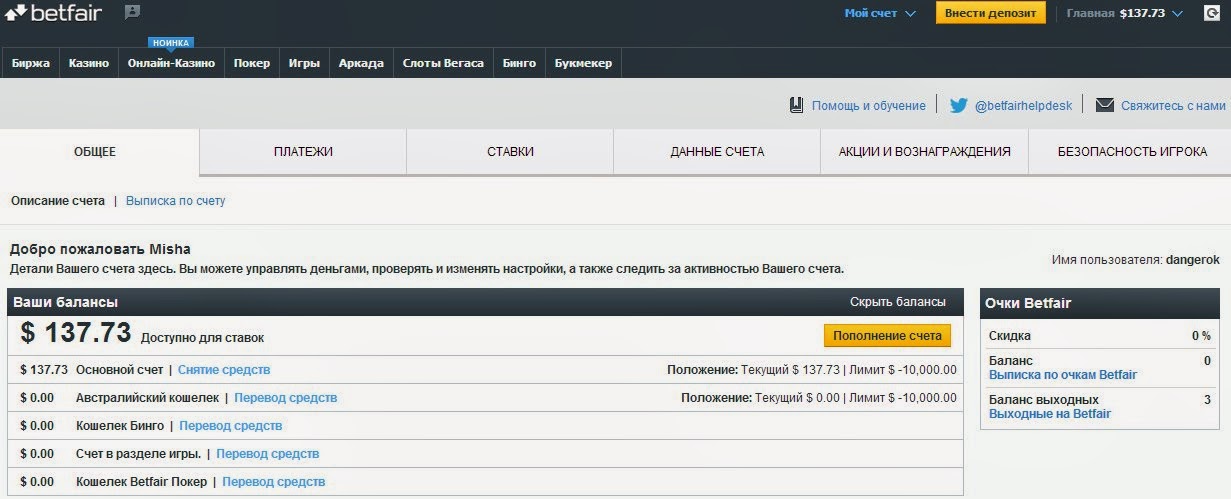
Task: Open the Букмекер menu item
Action: [583, 63]
